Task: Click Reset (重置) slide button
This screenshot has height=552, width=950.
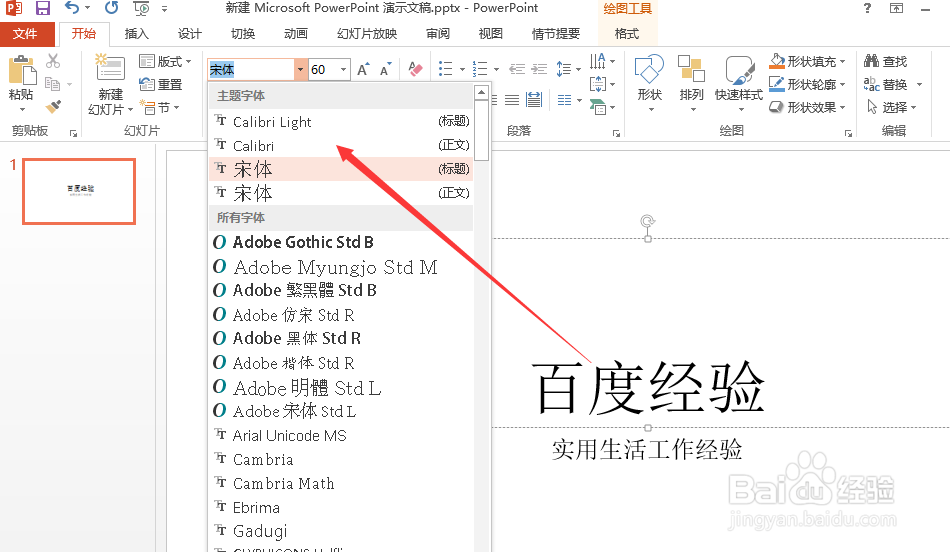Action: (161, 84)
